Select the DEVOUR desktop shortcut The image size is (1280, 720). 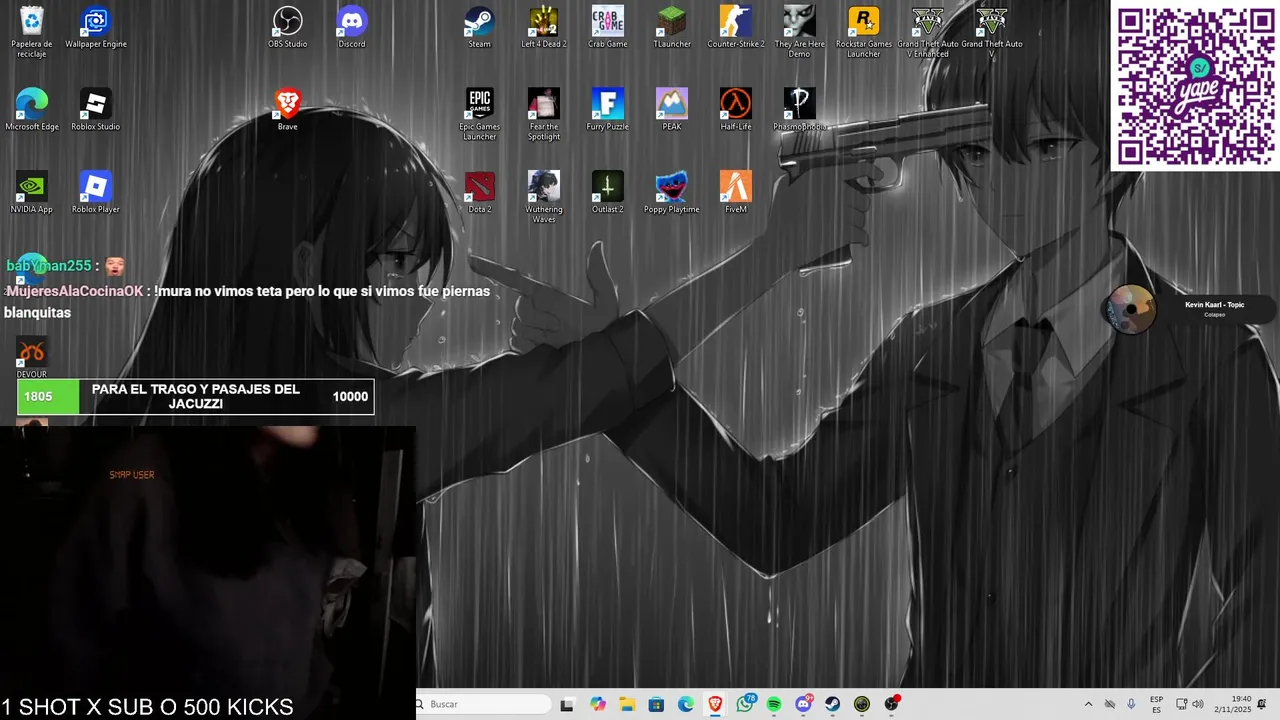click(32, 358)
